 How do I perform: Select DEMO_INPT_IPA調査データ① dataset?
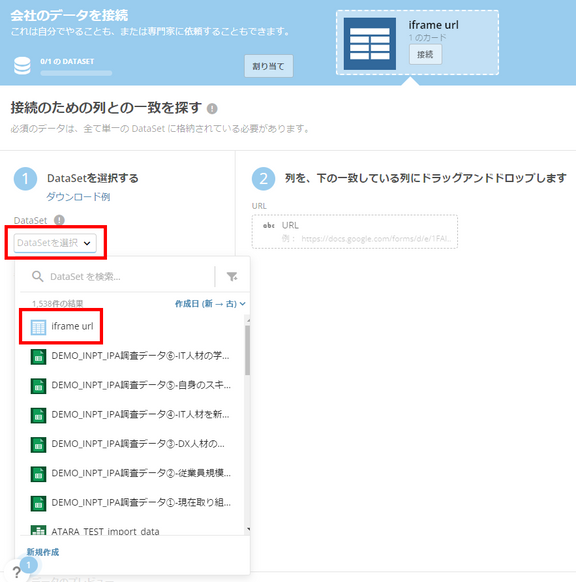click(132, 503)
